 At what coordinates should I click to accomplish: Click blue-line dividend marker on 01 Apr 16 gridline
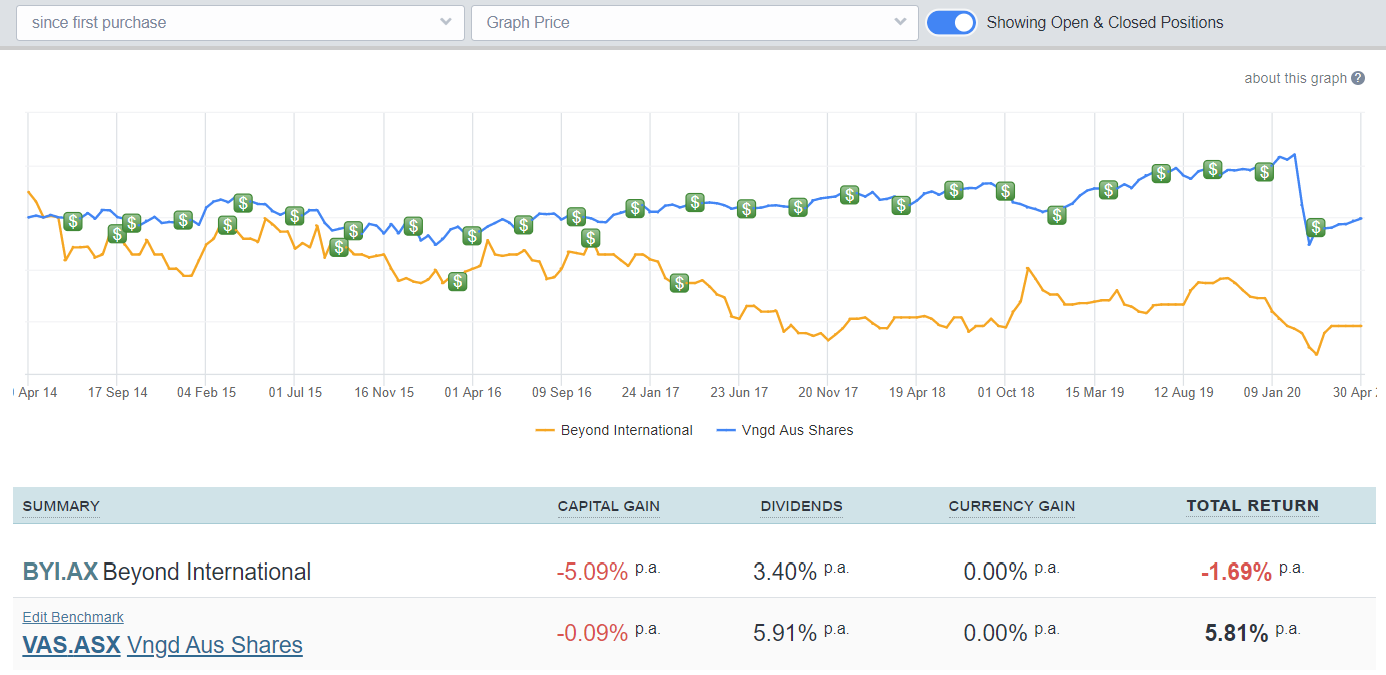click(472, 235)
